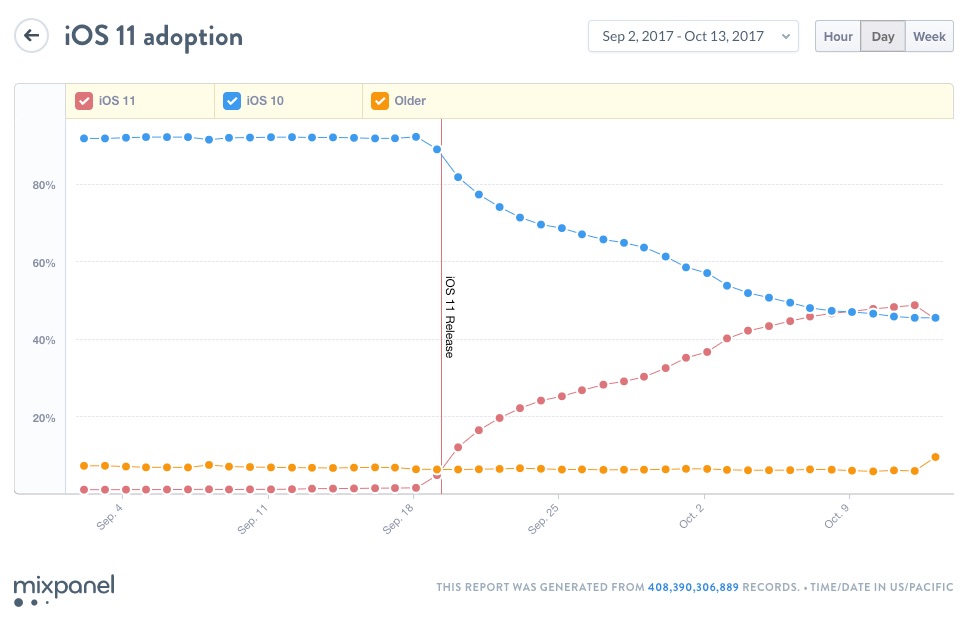Toggle the iOS 10 series checkbox

[232, 100]
